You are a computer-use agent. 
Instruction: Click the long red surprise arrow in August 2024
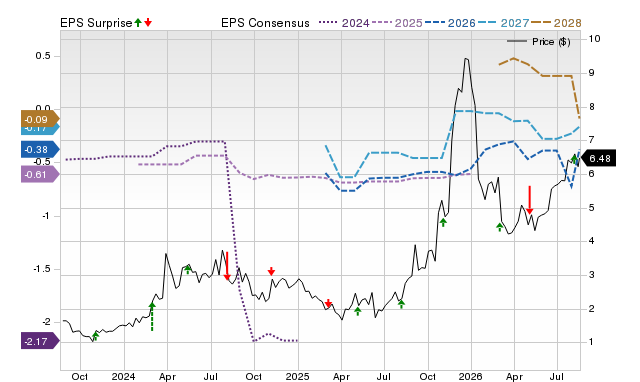coord(227,266)
